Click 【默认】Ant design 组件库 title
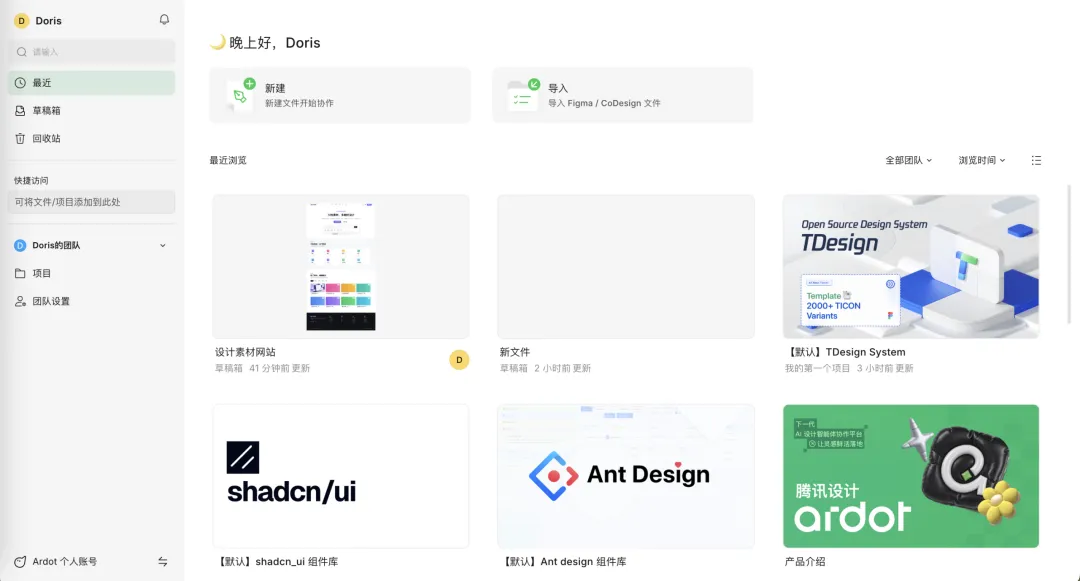This screenshot has height=581, width=1080. (x=563, y=562)
